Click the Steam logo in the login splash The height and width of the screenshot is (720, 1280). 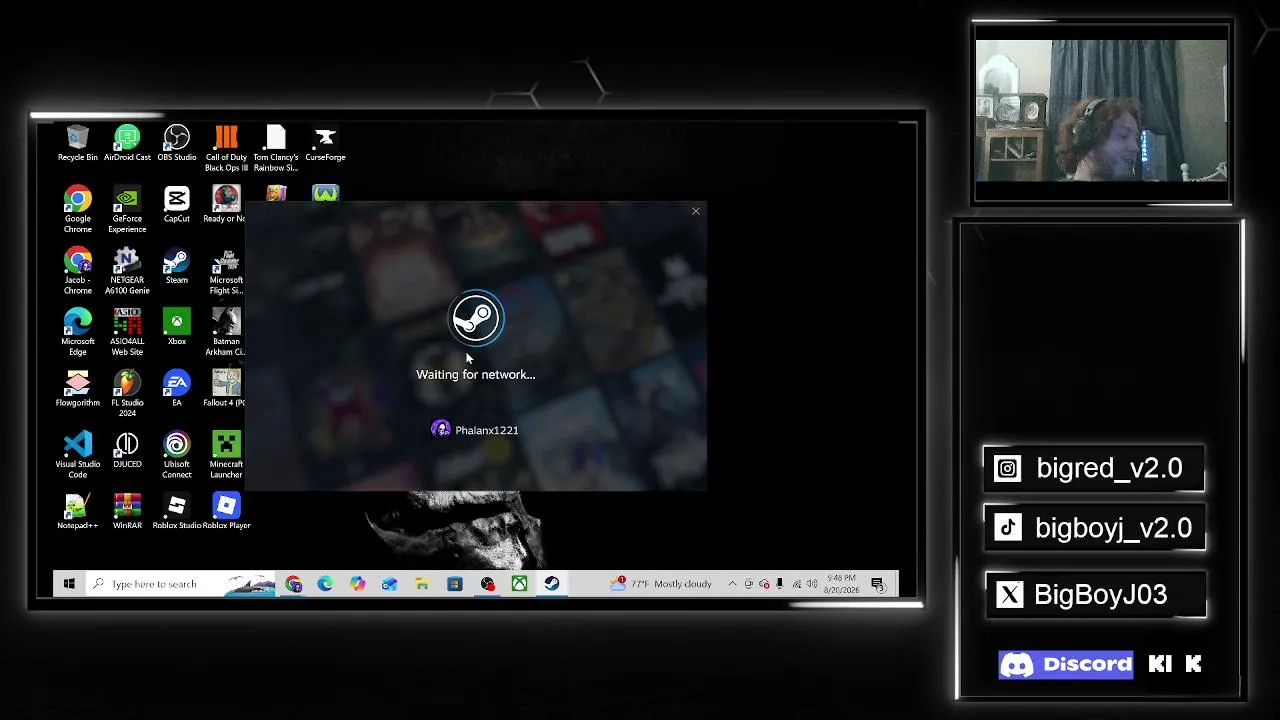point(476,319)
